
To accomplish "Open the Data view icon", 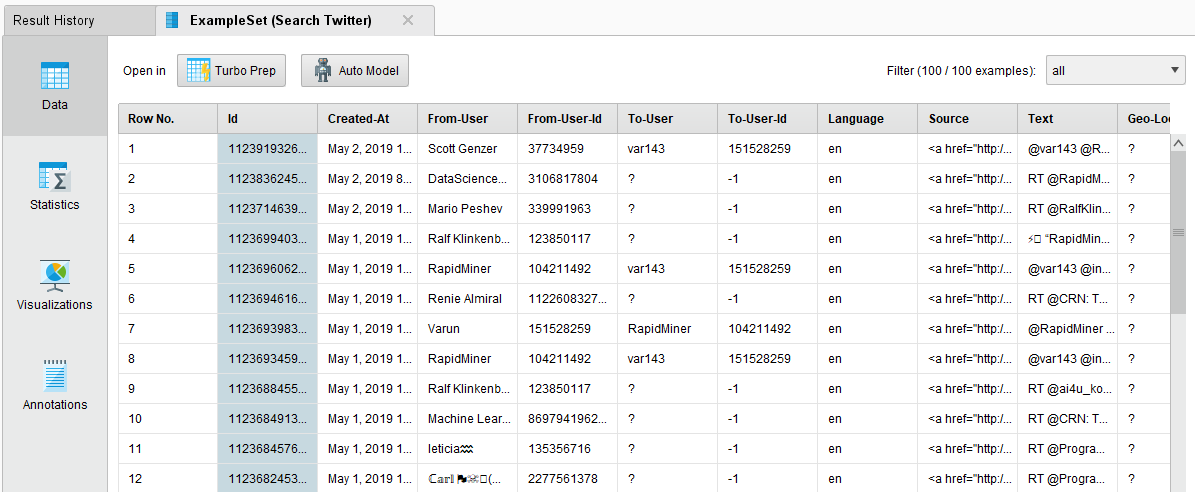I will [x=54, y=76].
